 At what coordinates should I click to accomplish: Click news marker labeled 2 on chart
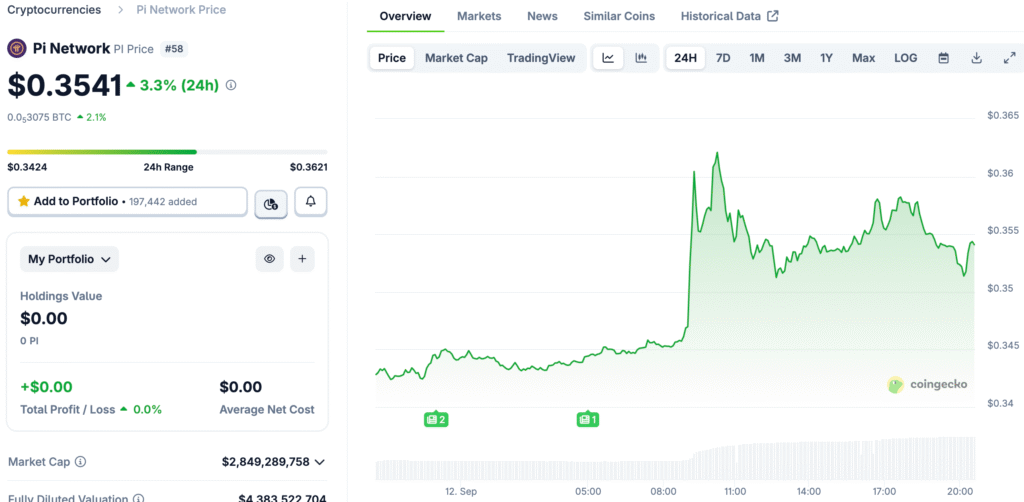[x=436, y=419]
